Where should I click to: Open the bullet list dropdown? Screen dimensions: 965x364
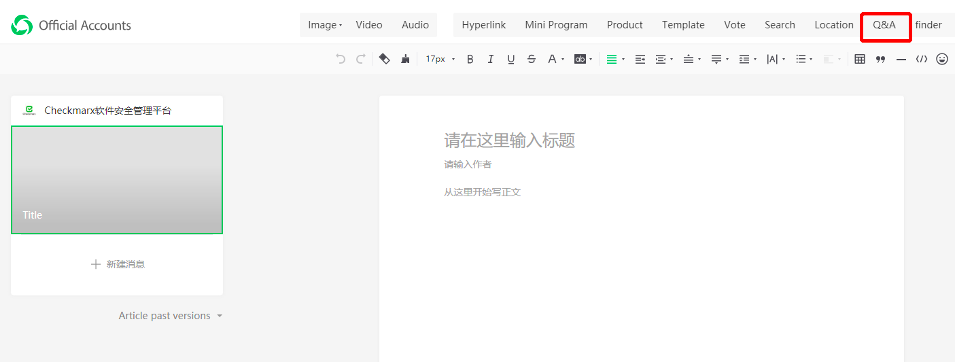click(804, 59)
